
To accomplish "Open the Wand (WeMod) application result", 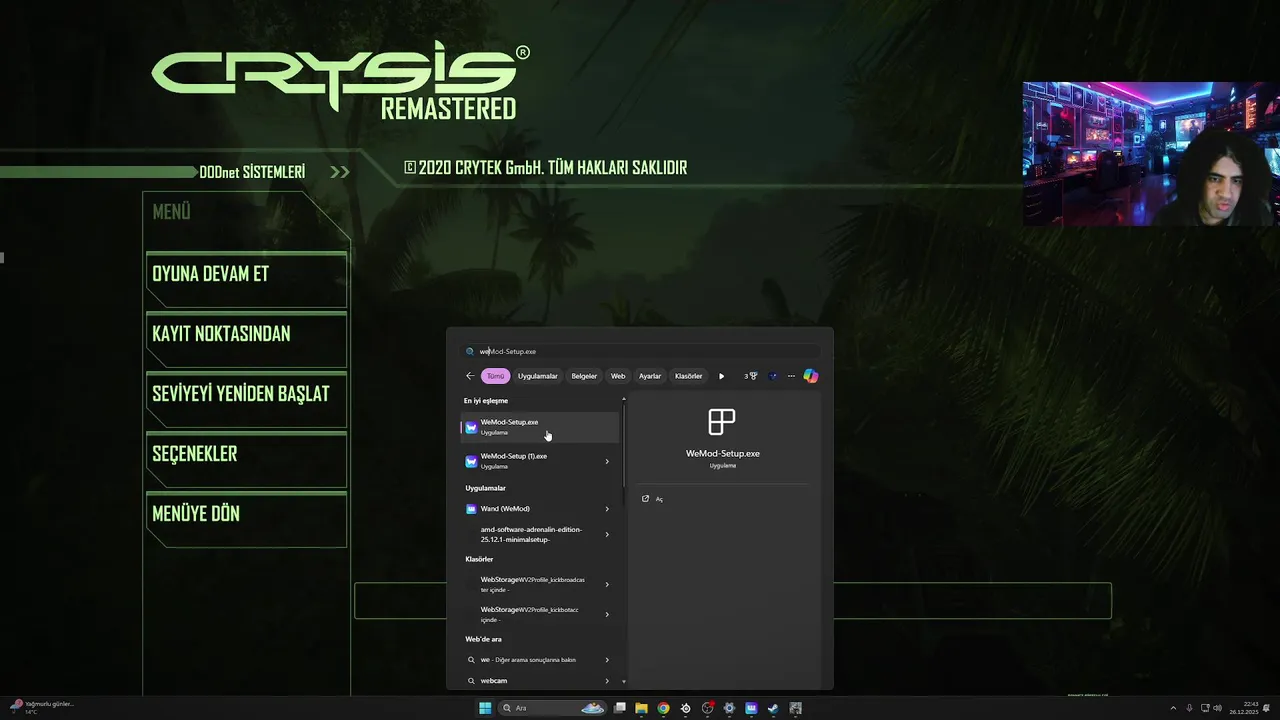I will pyautogui.click(x=540, y=509).
